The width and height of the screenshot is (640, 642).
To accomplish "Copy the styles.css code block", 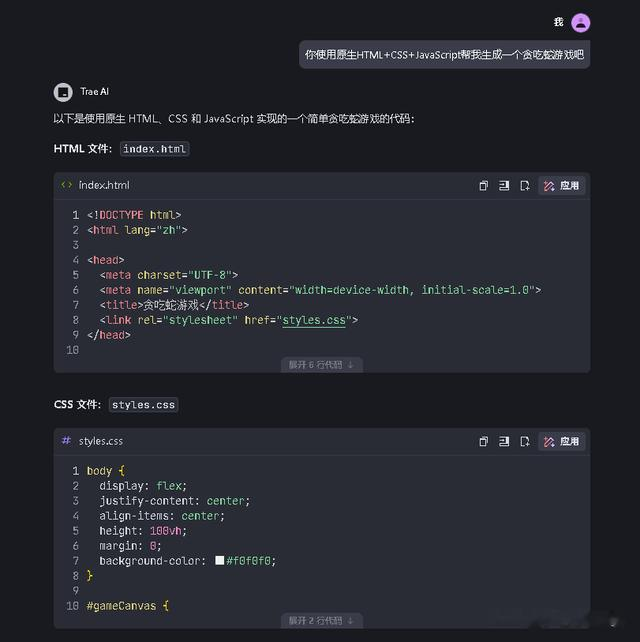I will [x=483, y=441].
